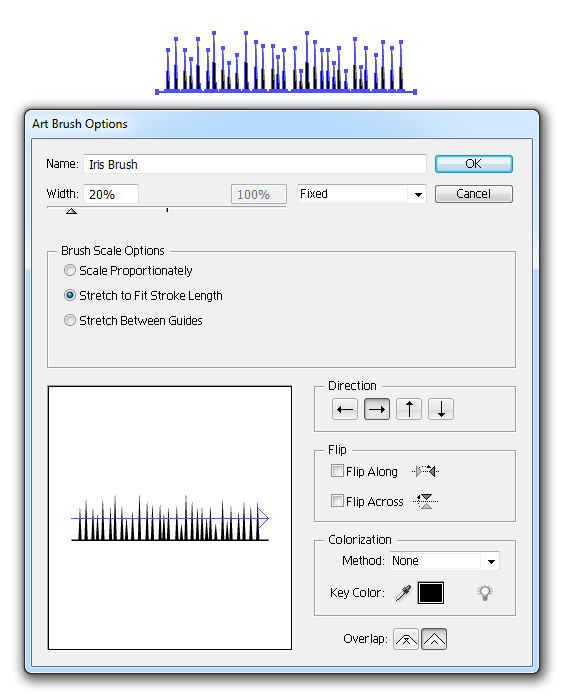Viewport: 565px width, 697px height.
Task: Open colorization tips lightbulb icon
Action: (485, 593)
